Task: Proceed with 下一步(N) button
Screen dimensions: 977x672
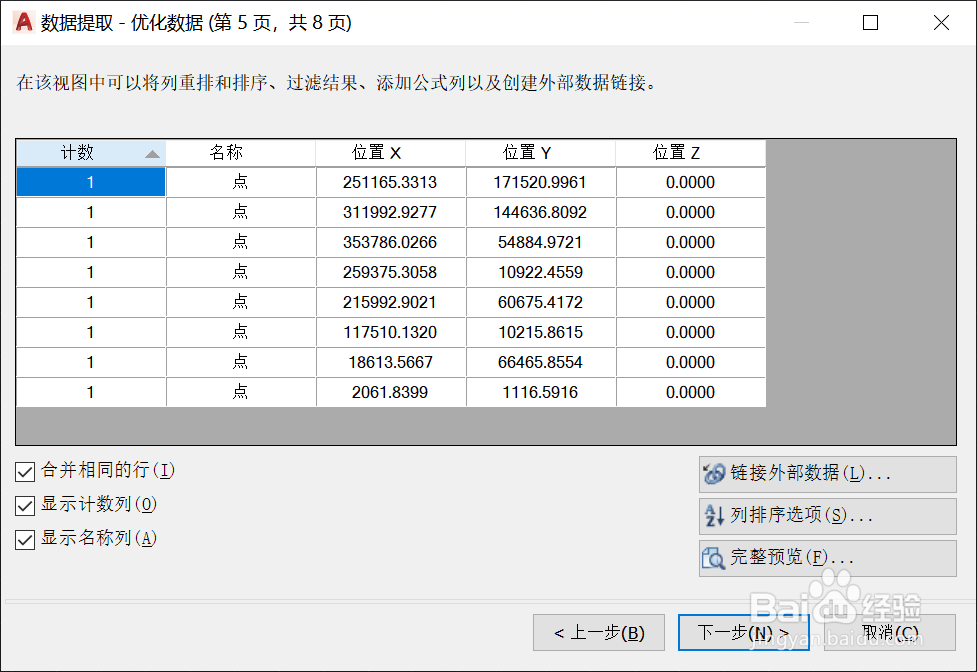Action: (743, 633)
